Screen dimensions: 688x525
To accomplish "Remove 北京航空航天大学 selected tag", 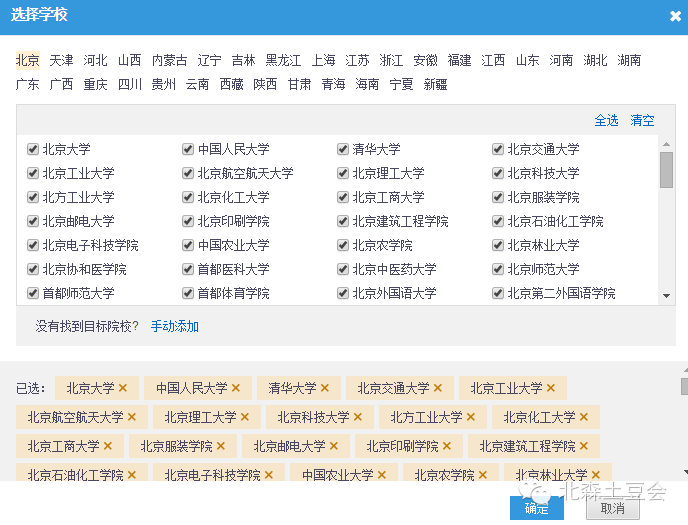I will coord(132,417).
